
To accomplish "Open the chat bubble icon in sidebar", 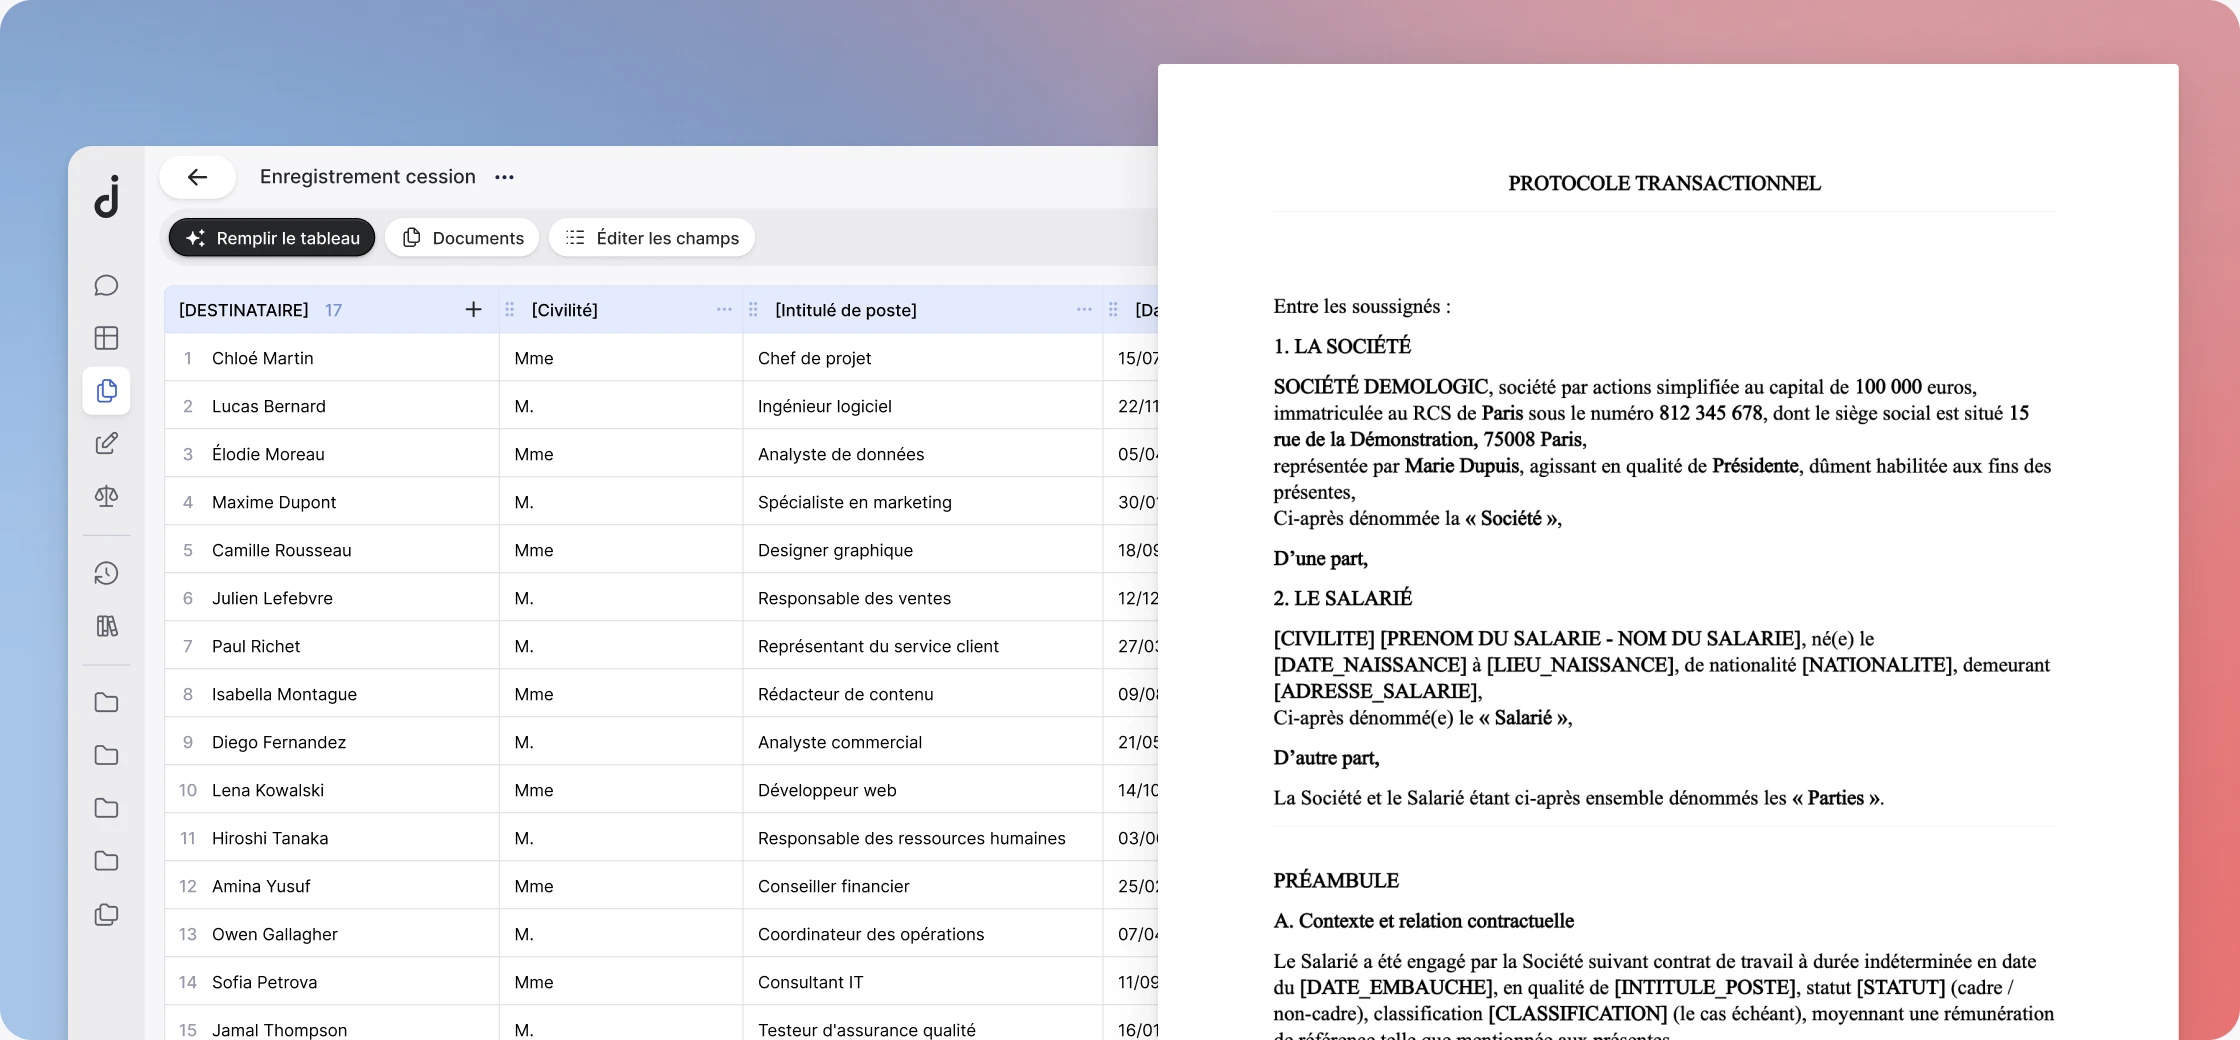I will [x=106, y=286].
